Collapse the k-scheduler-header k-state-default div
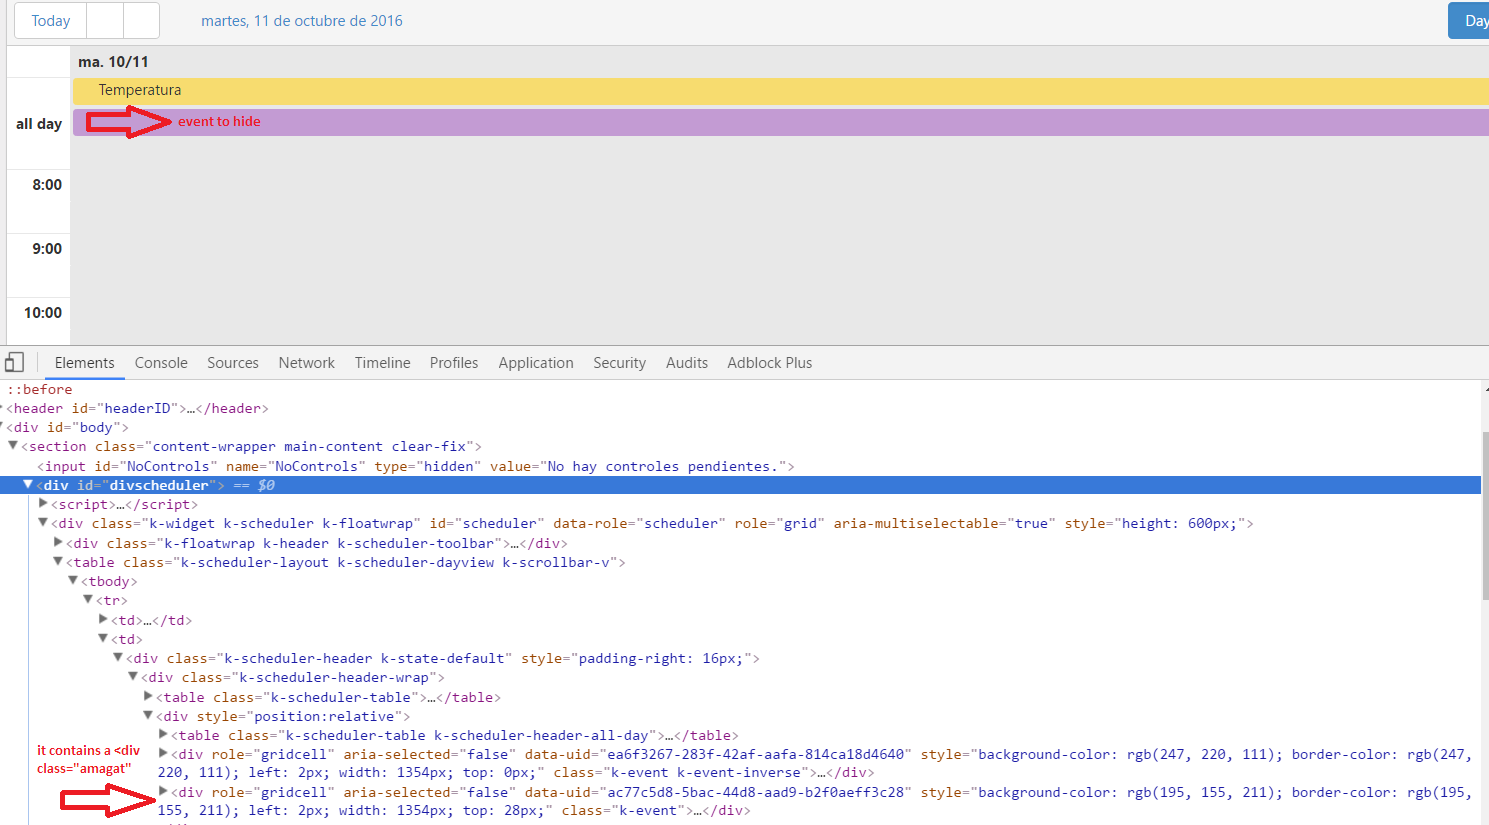This screenshot has width=1489, height=825. point(118,658)
